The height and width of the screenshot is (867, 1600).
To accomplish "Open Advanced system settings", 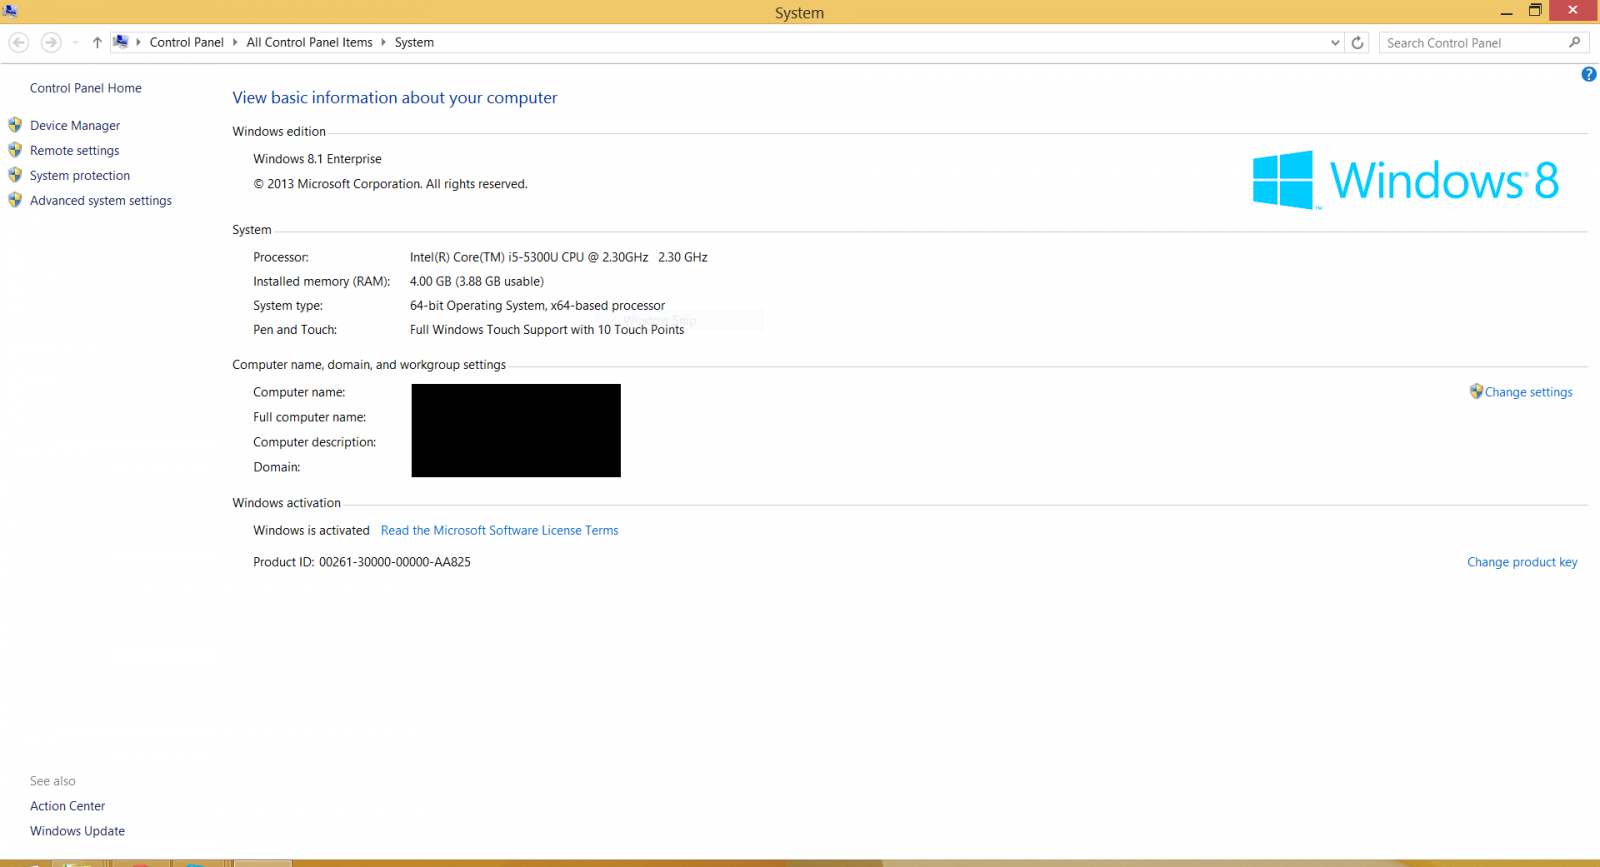I will tap(100, 201).
